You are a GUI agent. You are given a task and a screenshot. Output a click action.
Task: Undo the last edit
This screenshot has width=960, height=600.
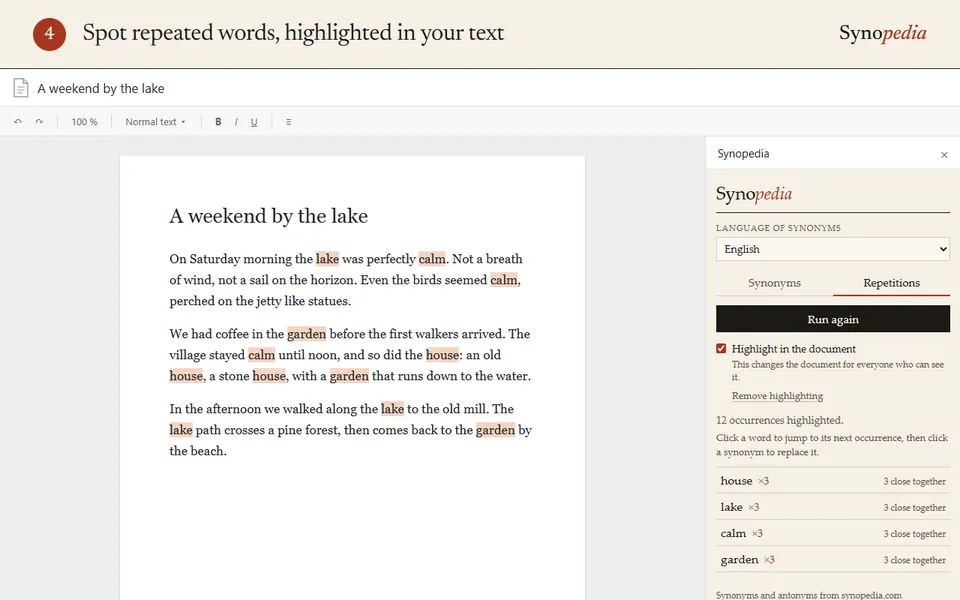point(18,122)
